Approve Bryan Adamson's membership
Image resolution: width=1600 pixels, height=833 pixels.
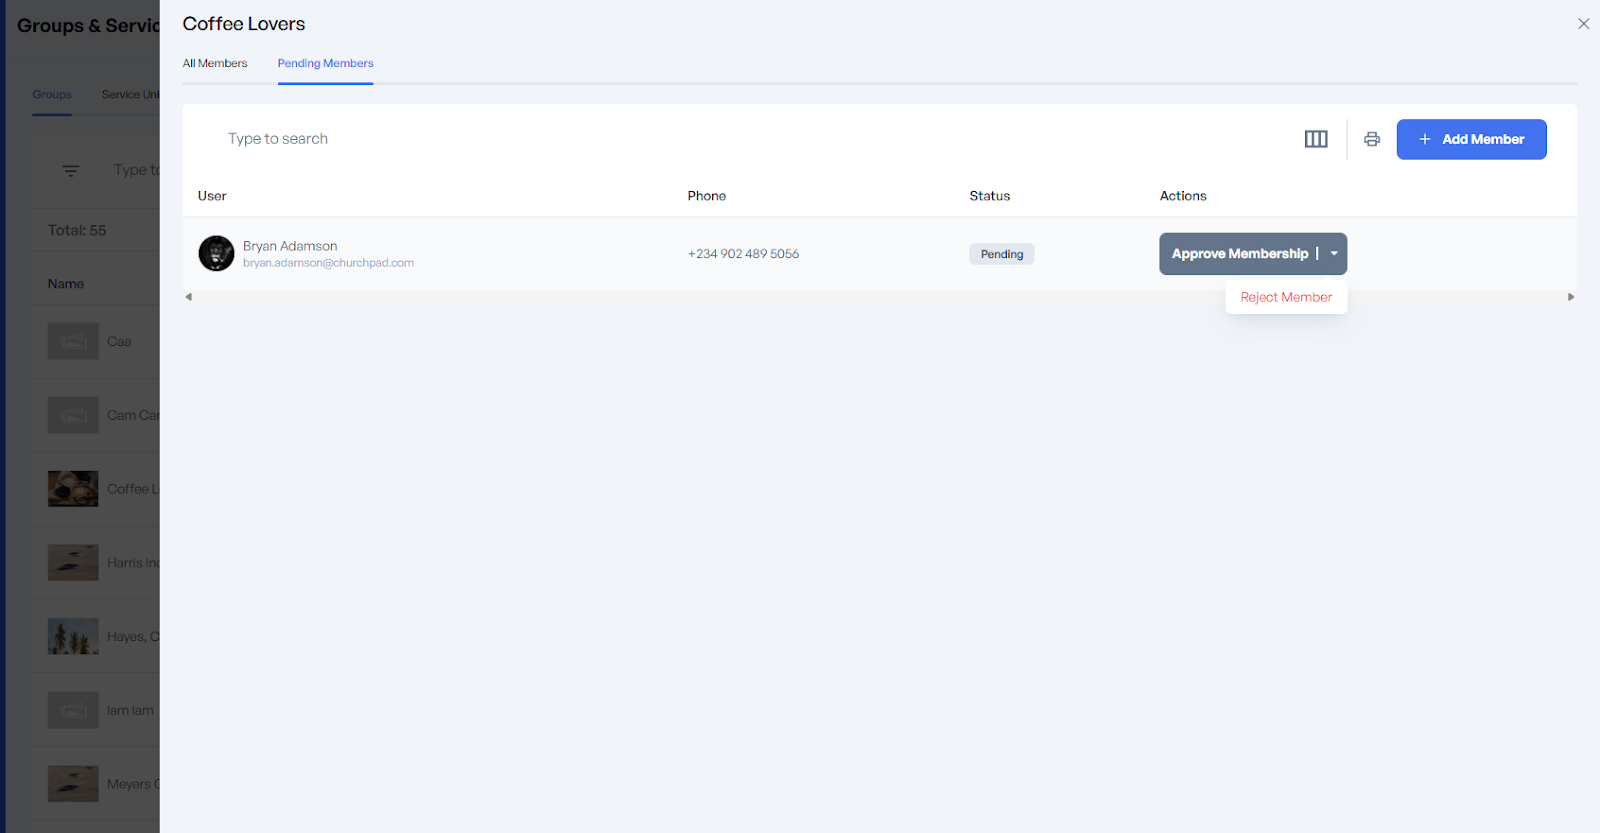point(1239,254)
